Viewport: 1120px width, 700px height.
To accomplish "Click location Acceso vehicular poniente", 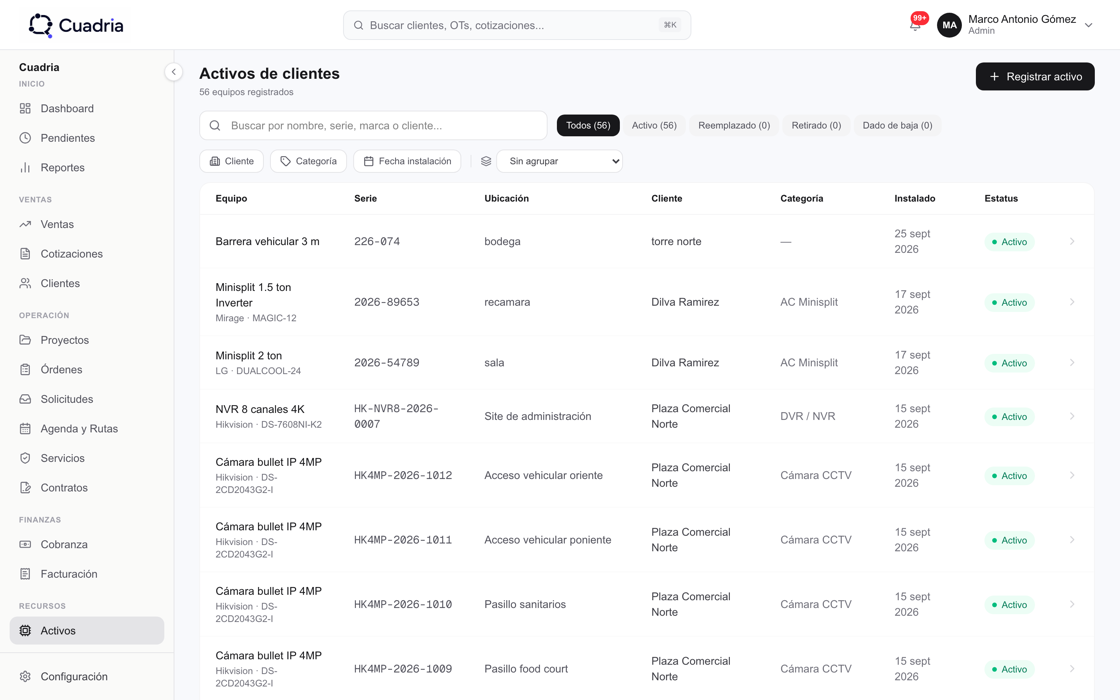I will tap(548, 540).
